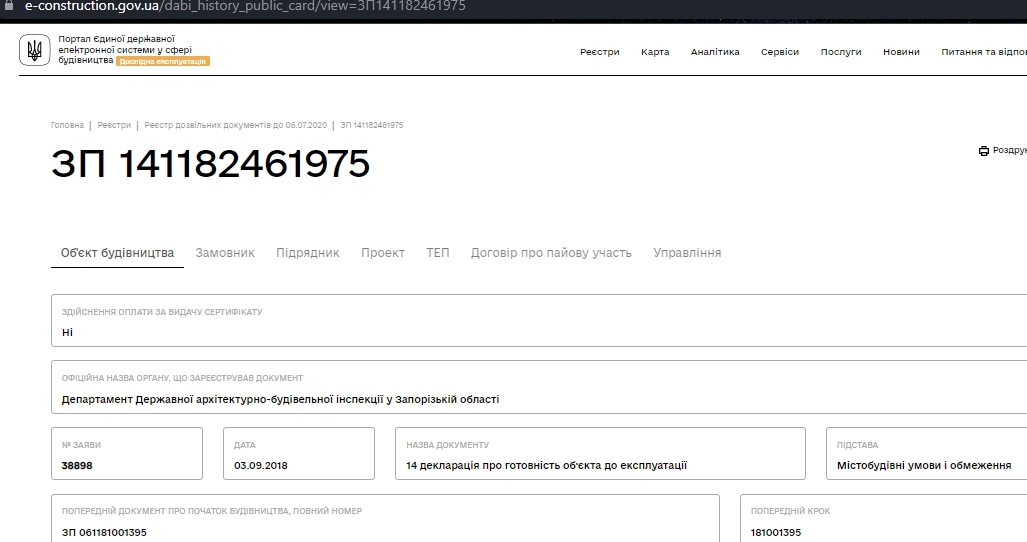Click the Дата field label
The width and height of the screenshot is (1027, 542).
click(244, 445)
